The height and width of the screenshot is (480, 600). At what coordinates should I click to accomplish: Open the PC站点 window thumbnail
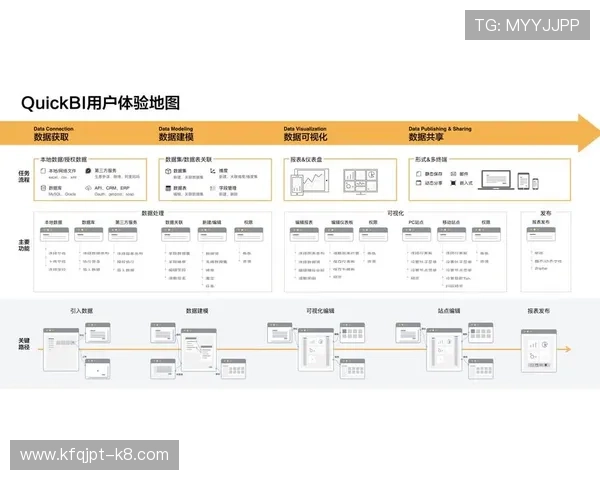click(x=416, y=234)
